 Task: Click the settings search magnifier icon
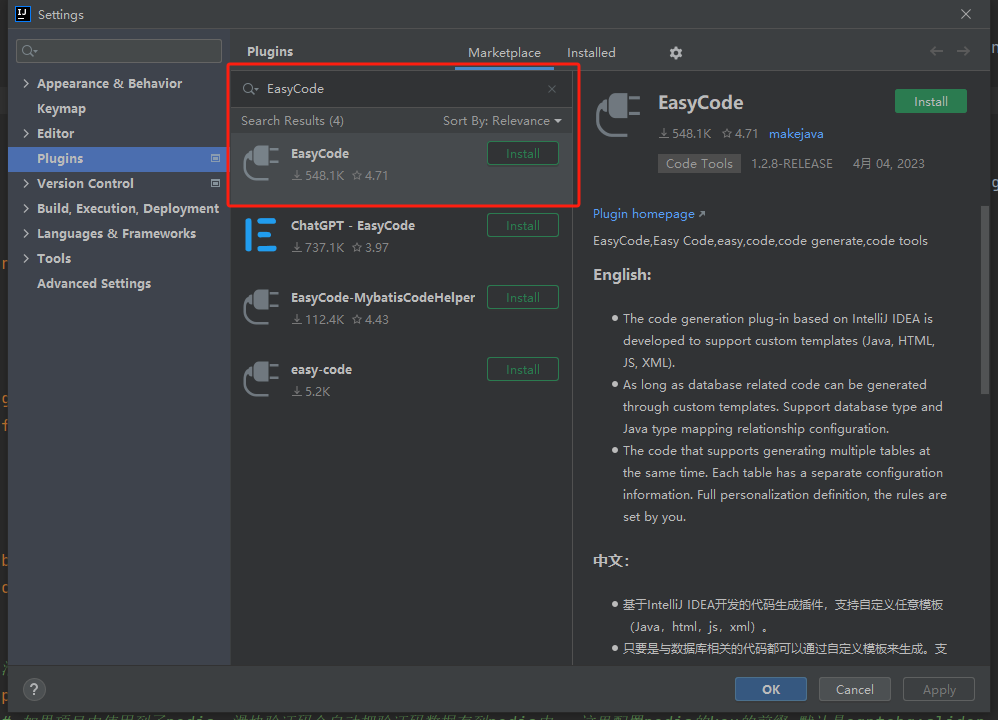pos(29,51)
